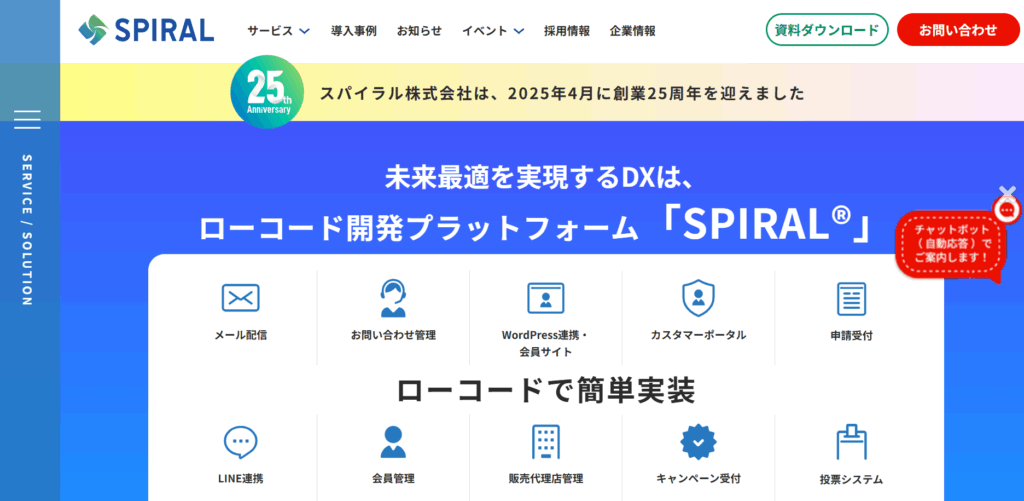Click the WordPress連携・会員サイト label
This screenshot has width=1024, height=501.
pos(545,343)
